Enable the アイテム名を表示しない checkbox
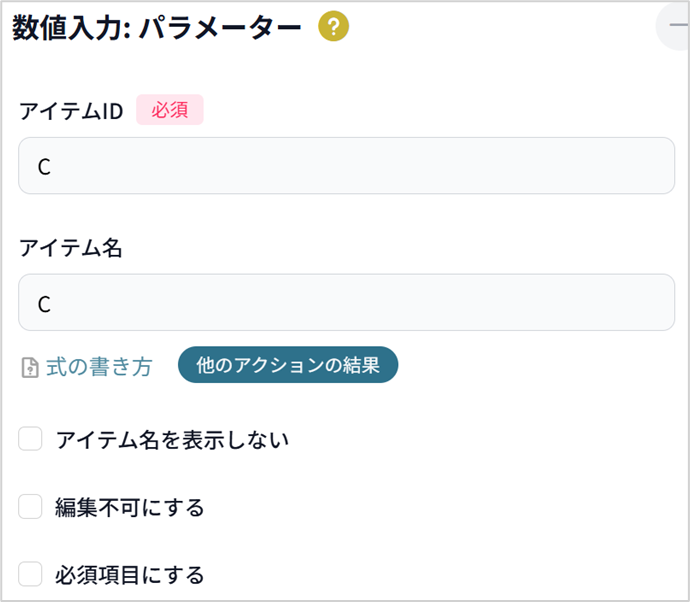 (x=30, y=439)
